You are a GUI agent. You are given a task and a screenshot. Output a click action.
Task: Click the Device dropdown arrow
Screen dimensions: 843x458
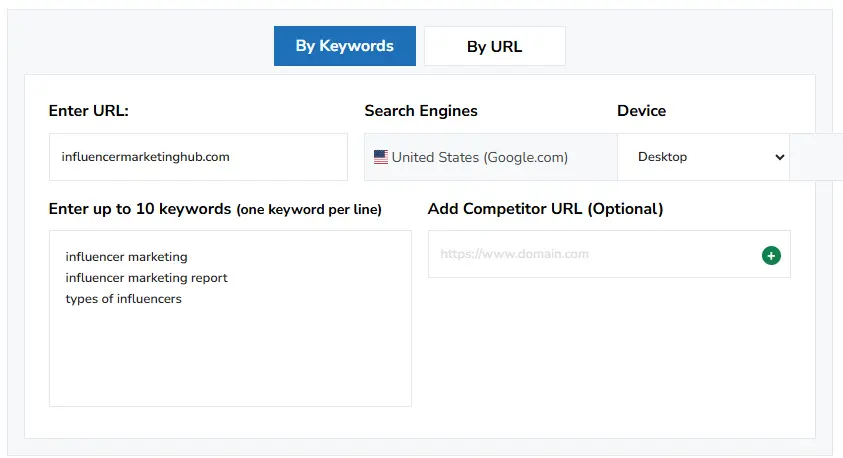[779, 157]
